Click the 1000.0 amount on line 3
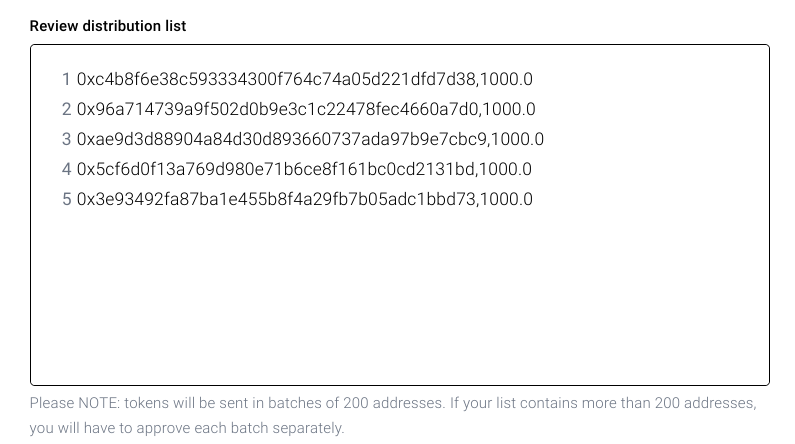Screen dimensions: 795x444 click(x=520, y=139)
